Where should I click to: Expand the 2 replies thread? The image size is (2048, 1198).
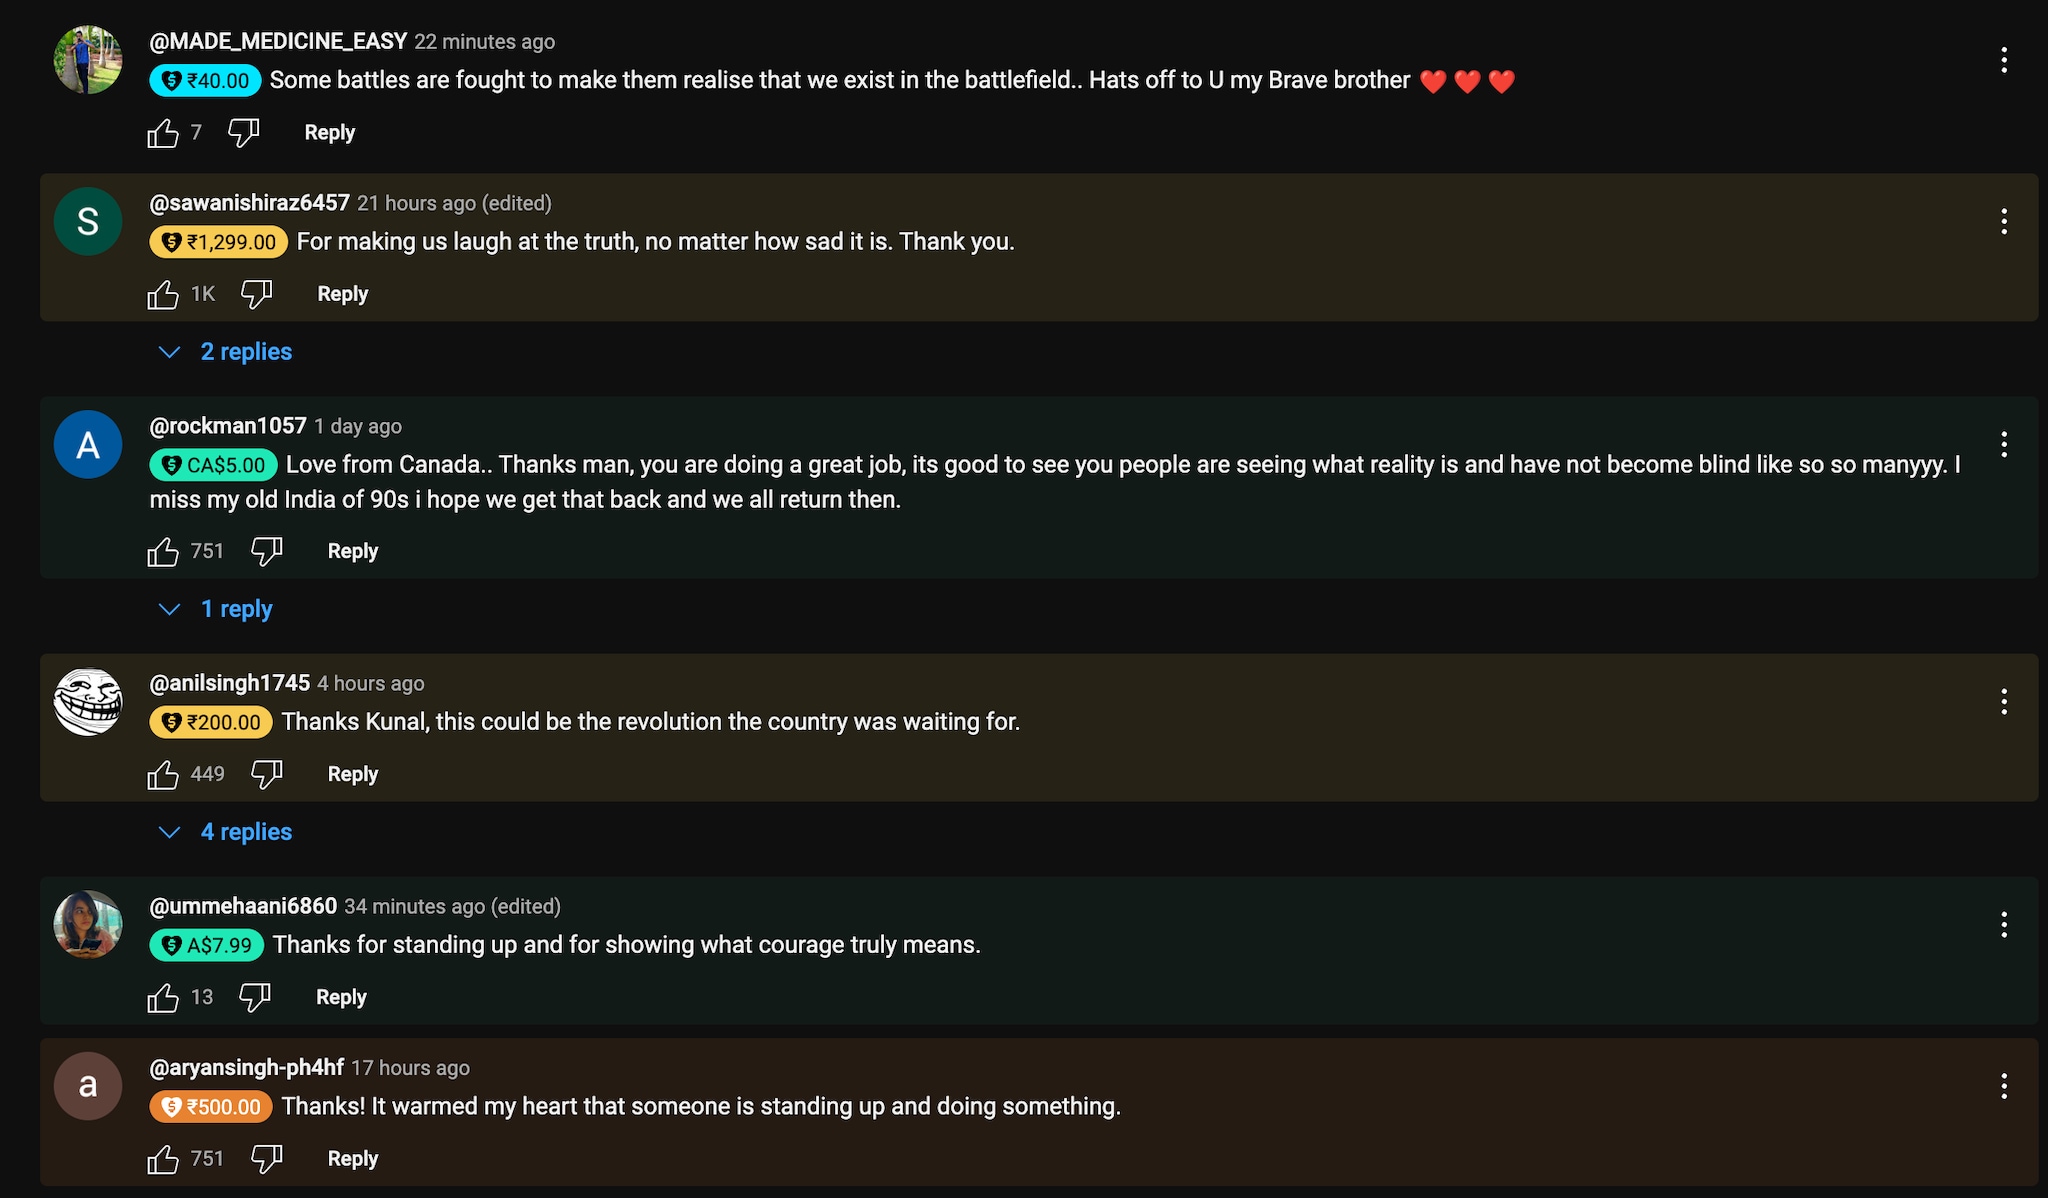coord(245,352)
